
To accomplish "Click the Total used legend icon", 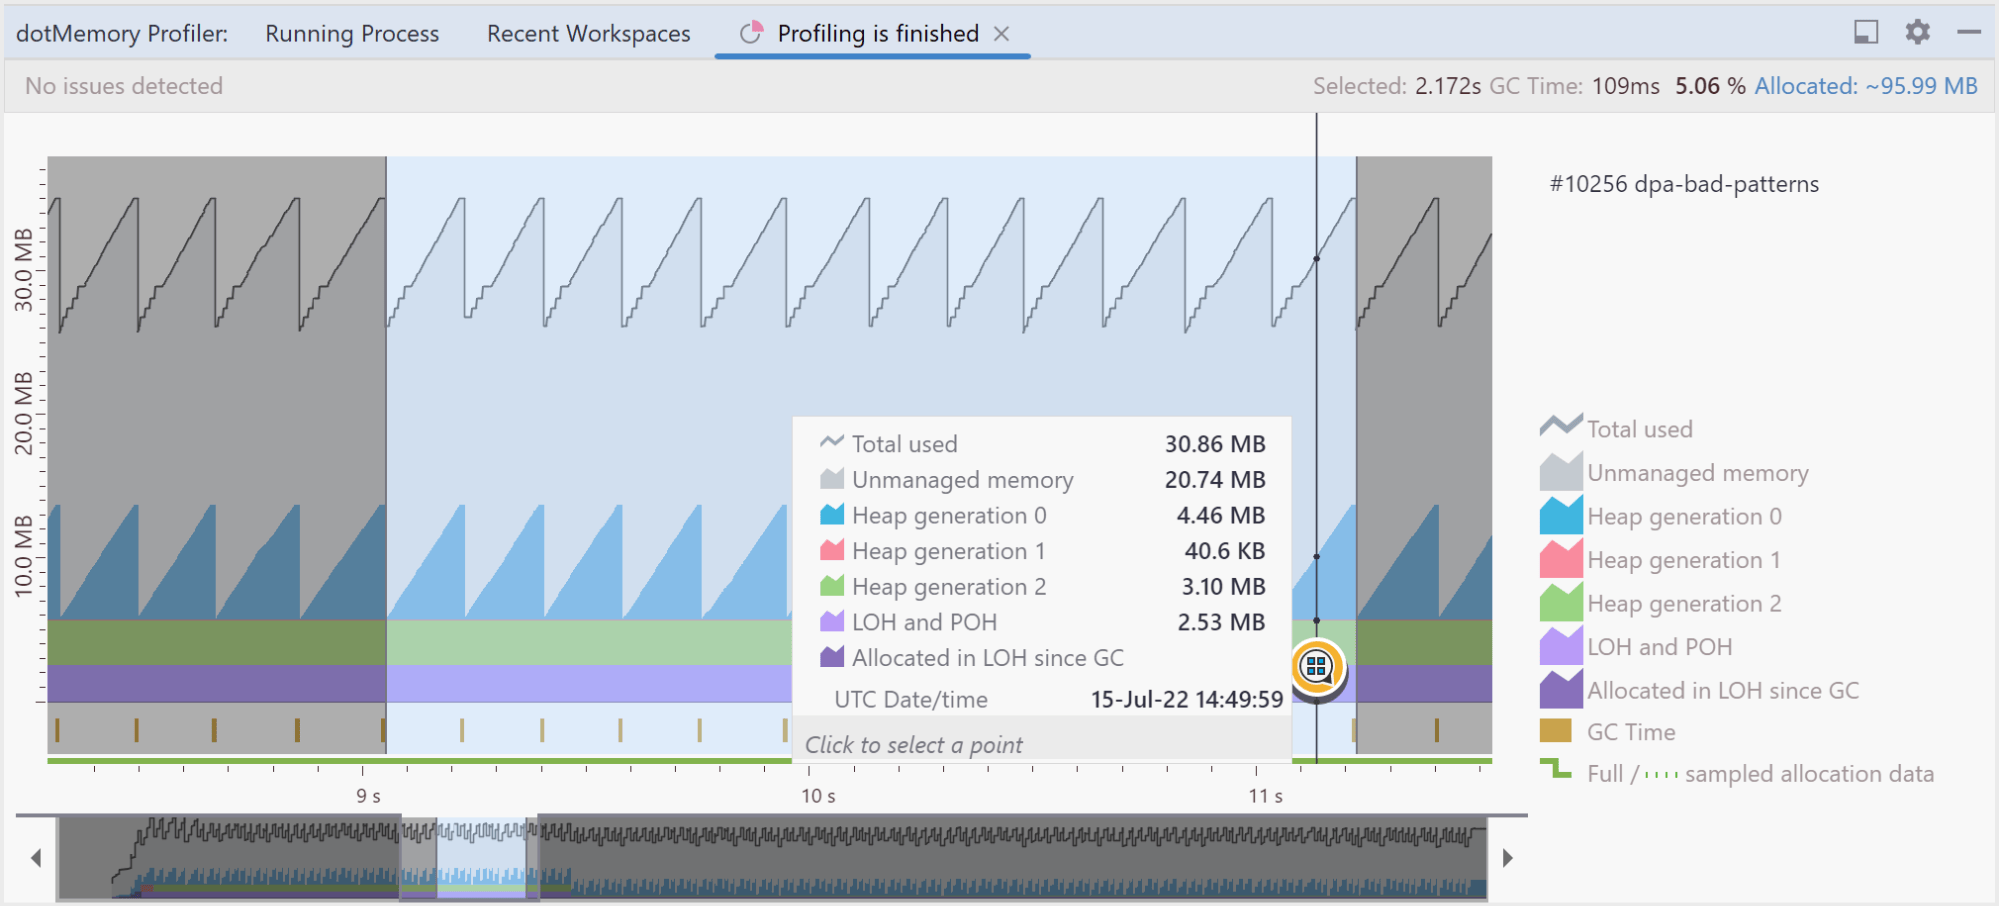I will point(1560,428).
